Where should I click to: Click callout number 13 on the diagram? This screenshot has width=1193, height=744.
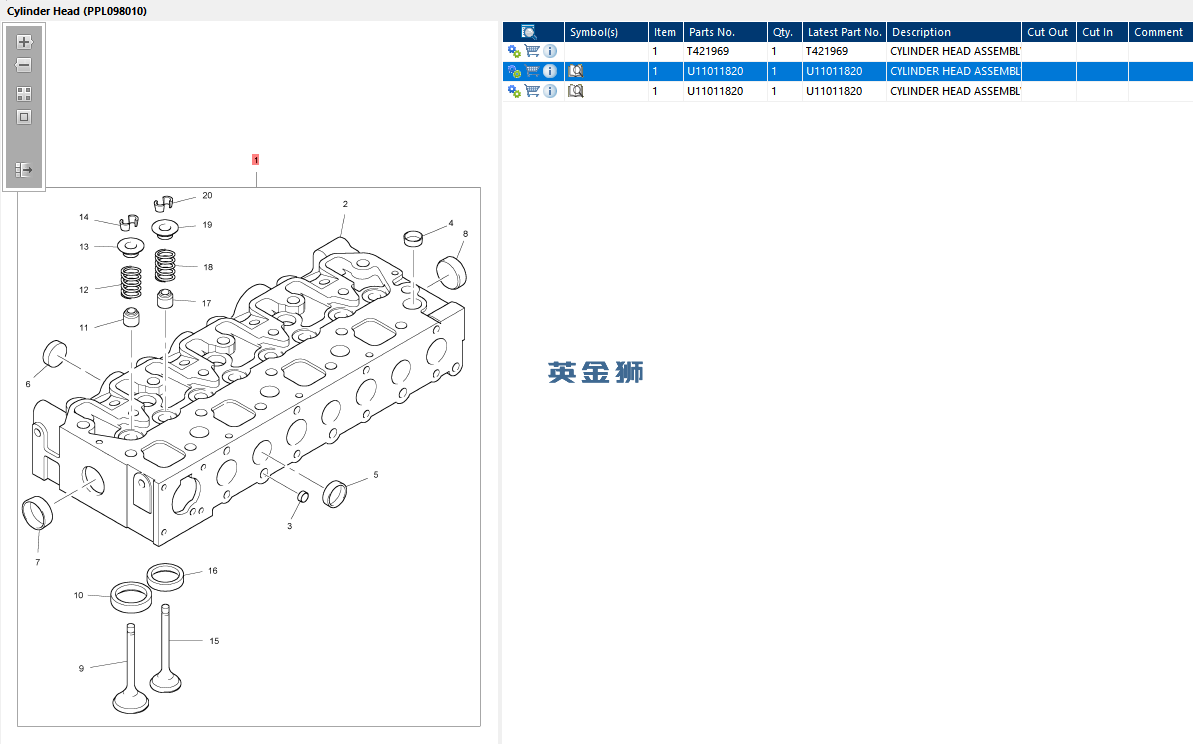(84, 246)
